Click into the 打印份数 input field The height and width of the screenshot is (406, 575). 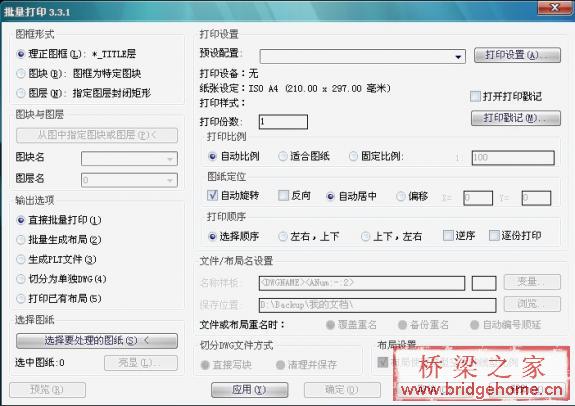(x=283, y=122)
